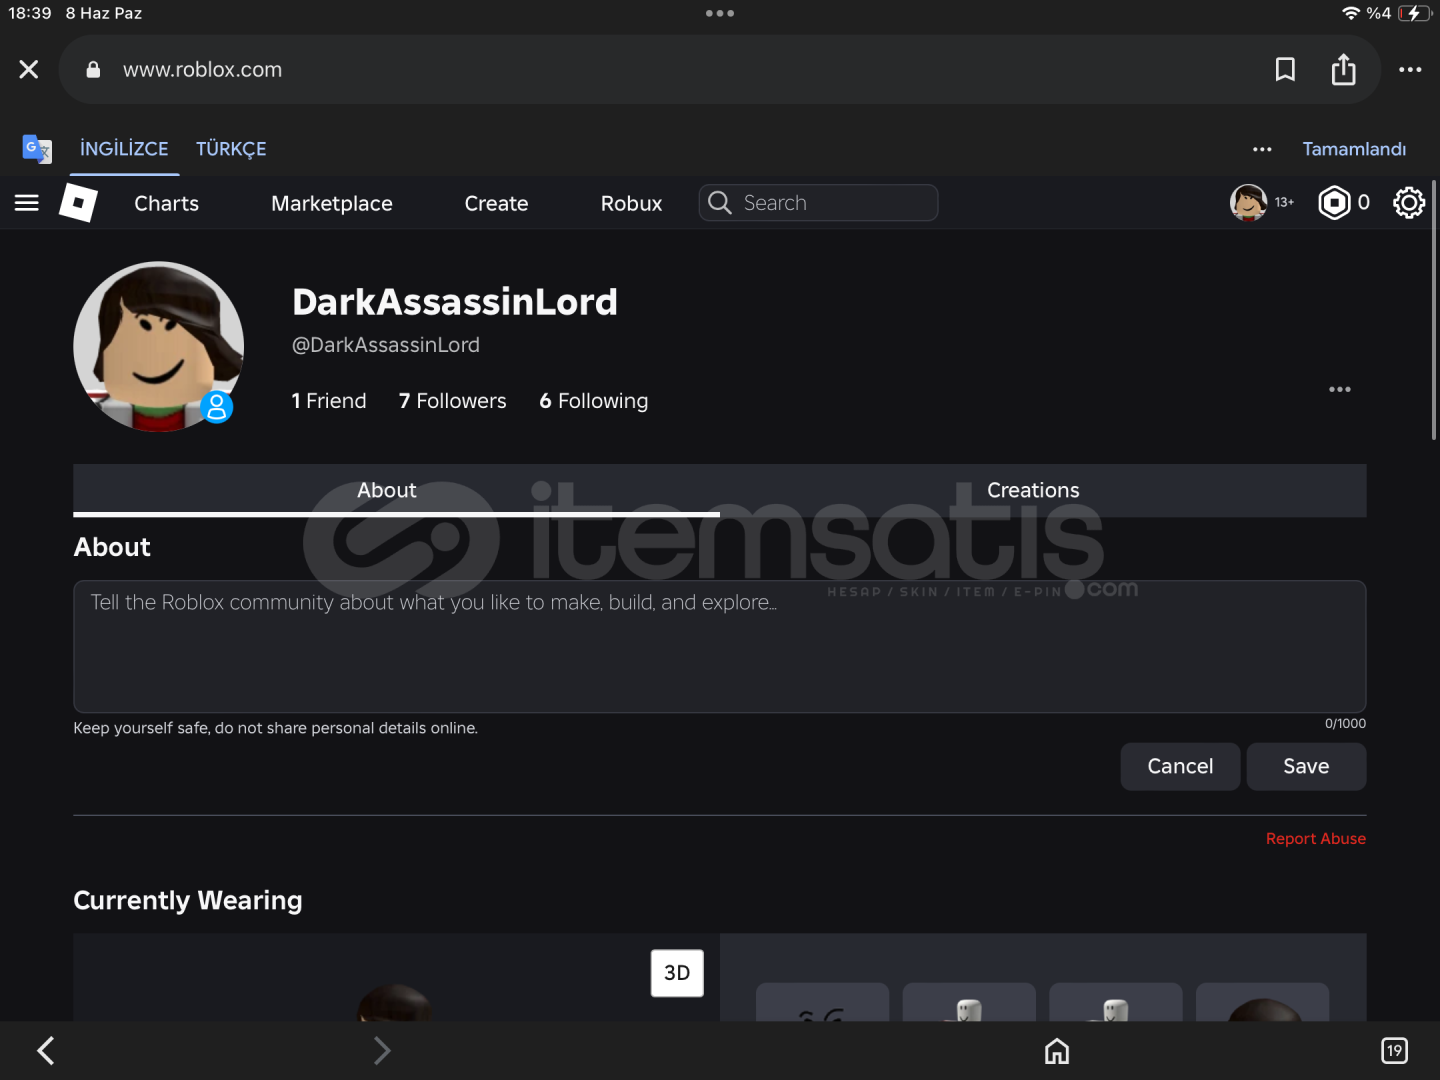The width and height of the screenshot is (1440, 1080).
Task: Open the Create page
Action: pos(496,203)
